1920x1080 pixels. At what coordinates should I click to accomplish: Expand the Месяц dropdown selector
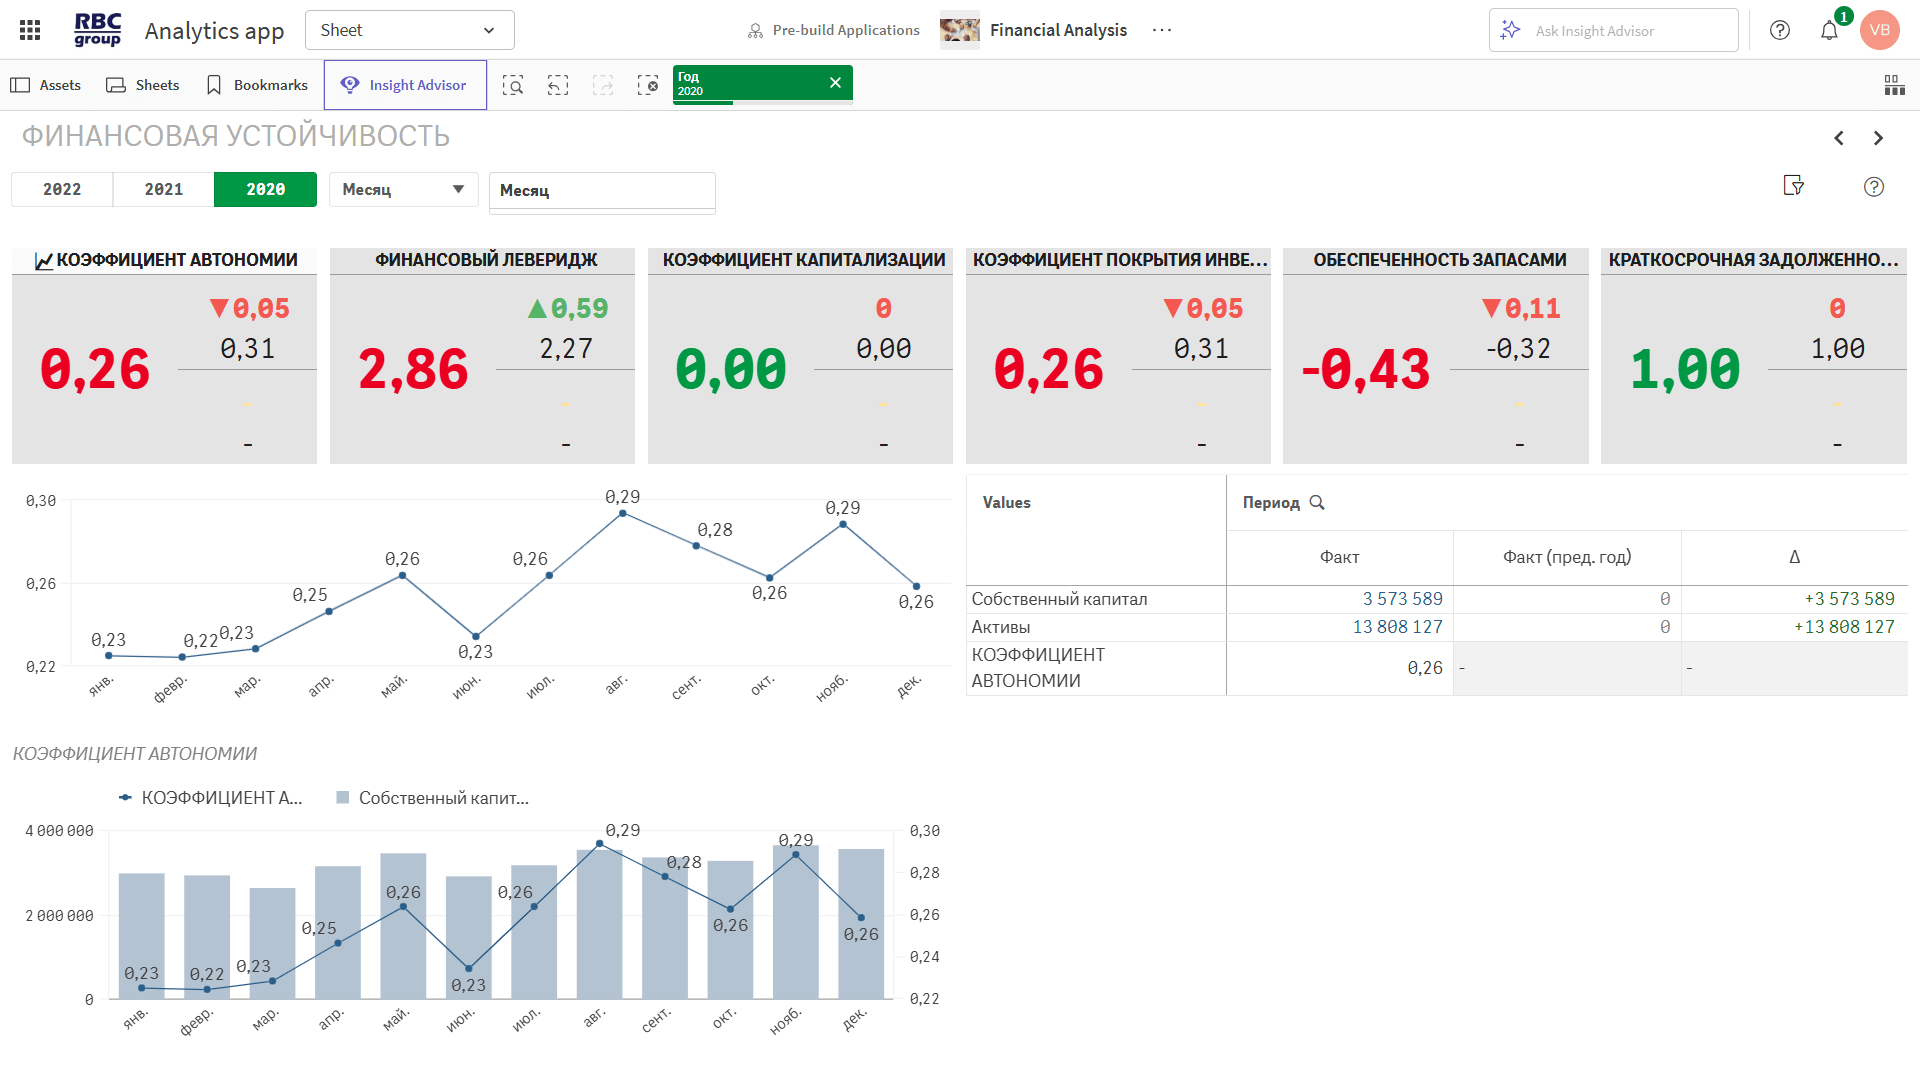tap(403, 189)
